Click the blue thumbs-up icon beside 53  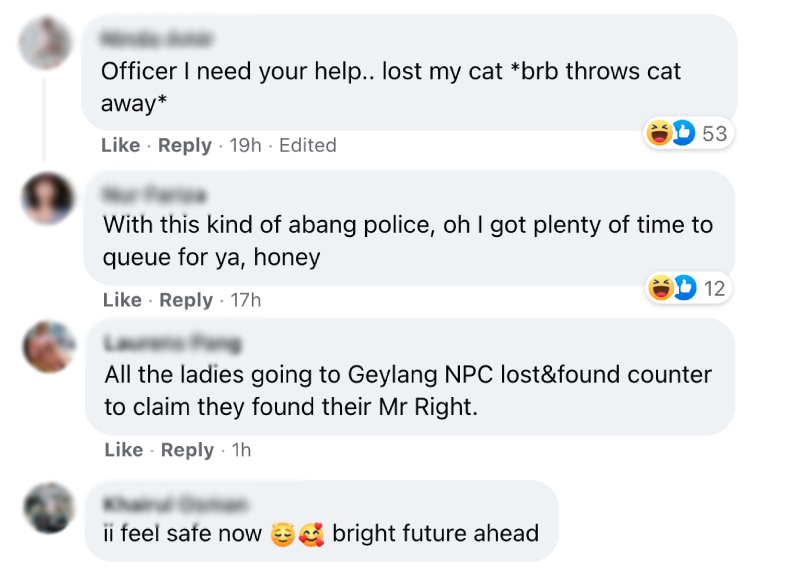(682, 132)
